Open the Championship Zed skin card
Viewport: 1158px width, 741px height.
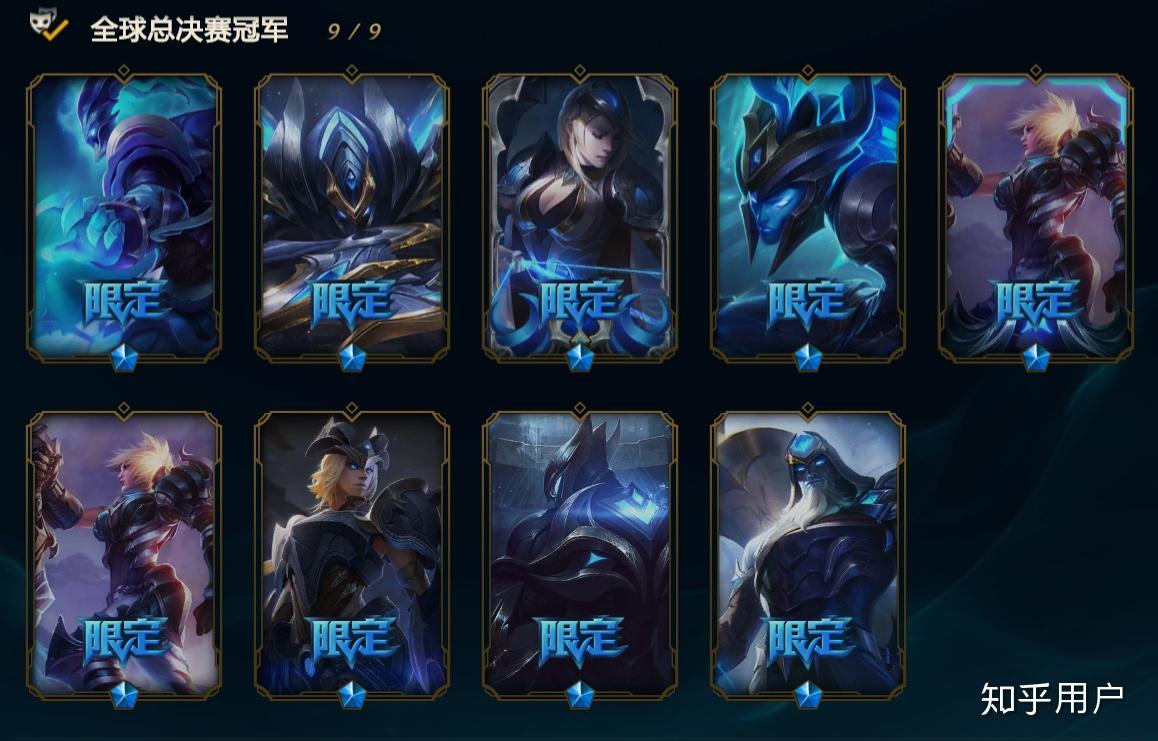pos(580,556)
